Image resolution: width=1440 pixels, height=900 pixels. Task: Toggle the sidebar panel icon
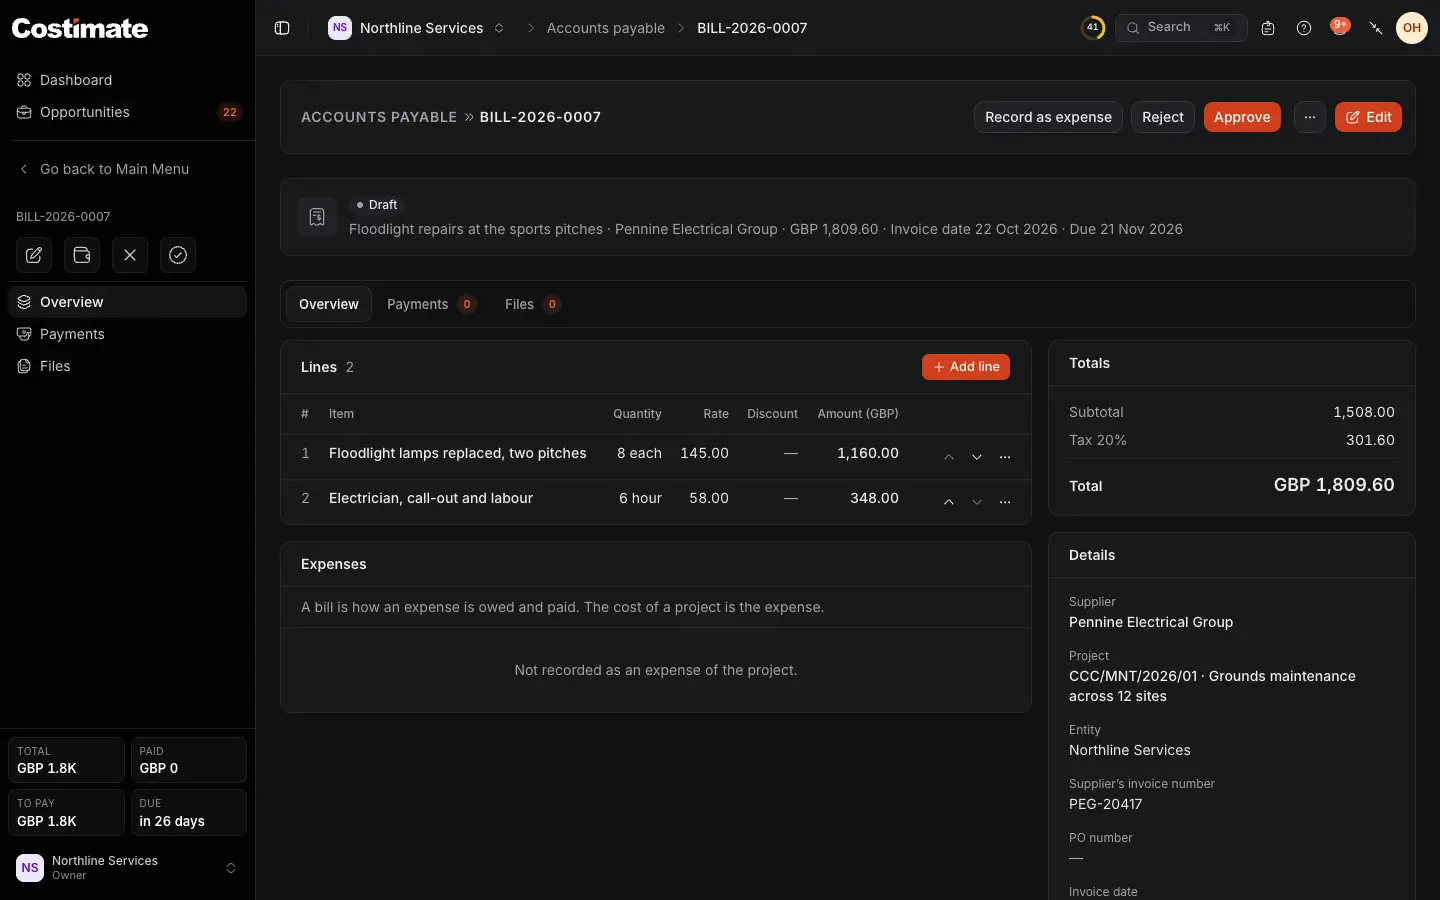click(282, 28)
